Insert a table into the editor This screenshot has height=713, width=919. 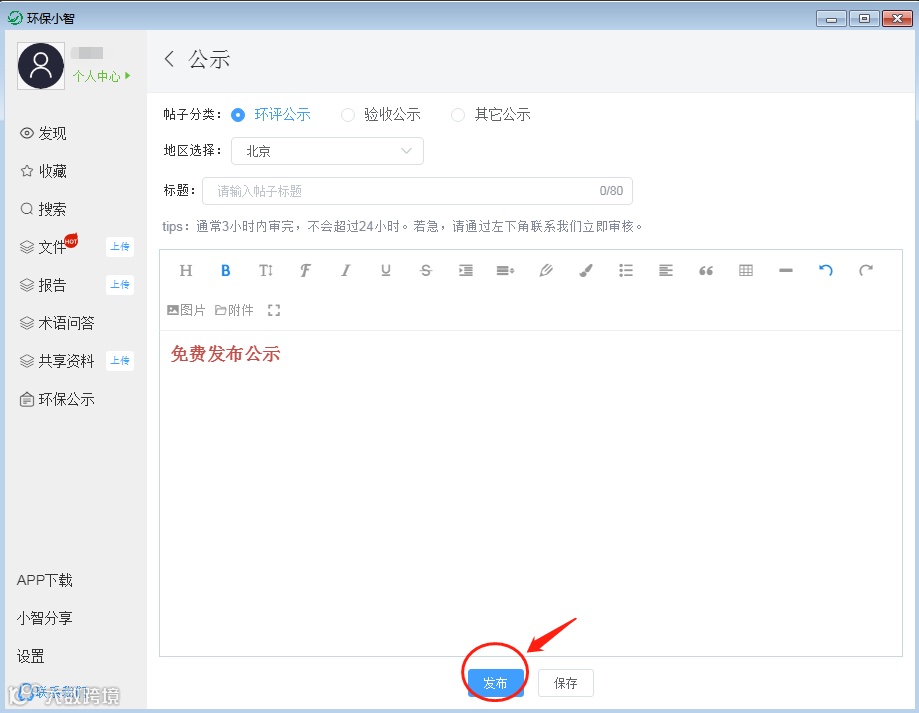point(746,270)
